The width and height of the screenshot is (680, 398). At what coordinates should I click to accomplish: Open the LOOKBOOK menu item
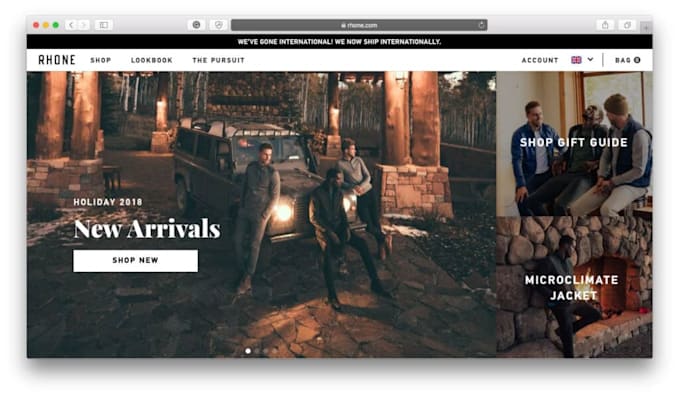tap(152, 60)
